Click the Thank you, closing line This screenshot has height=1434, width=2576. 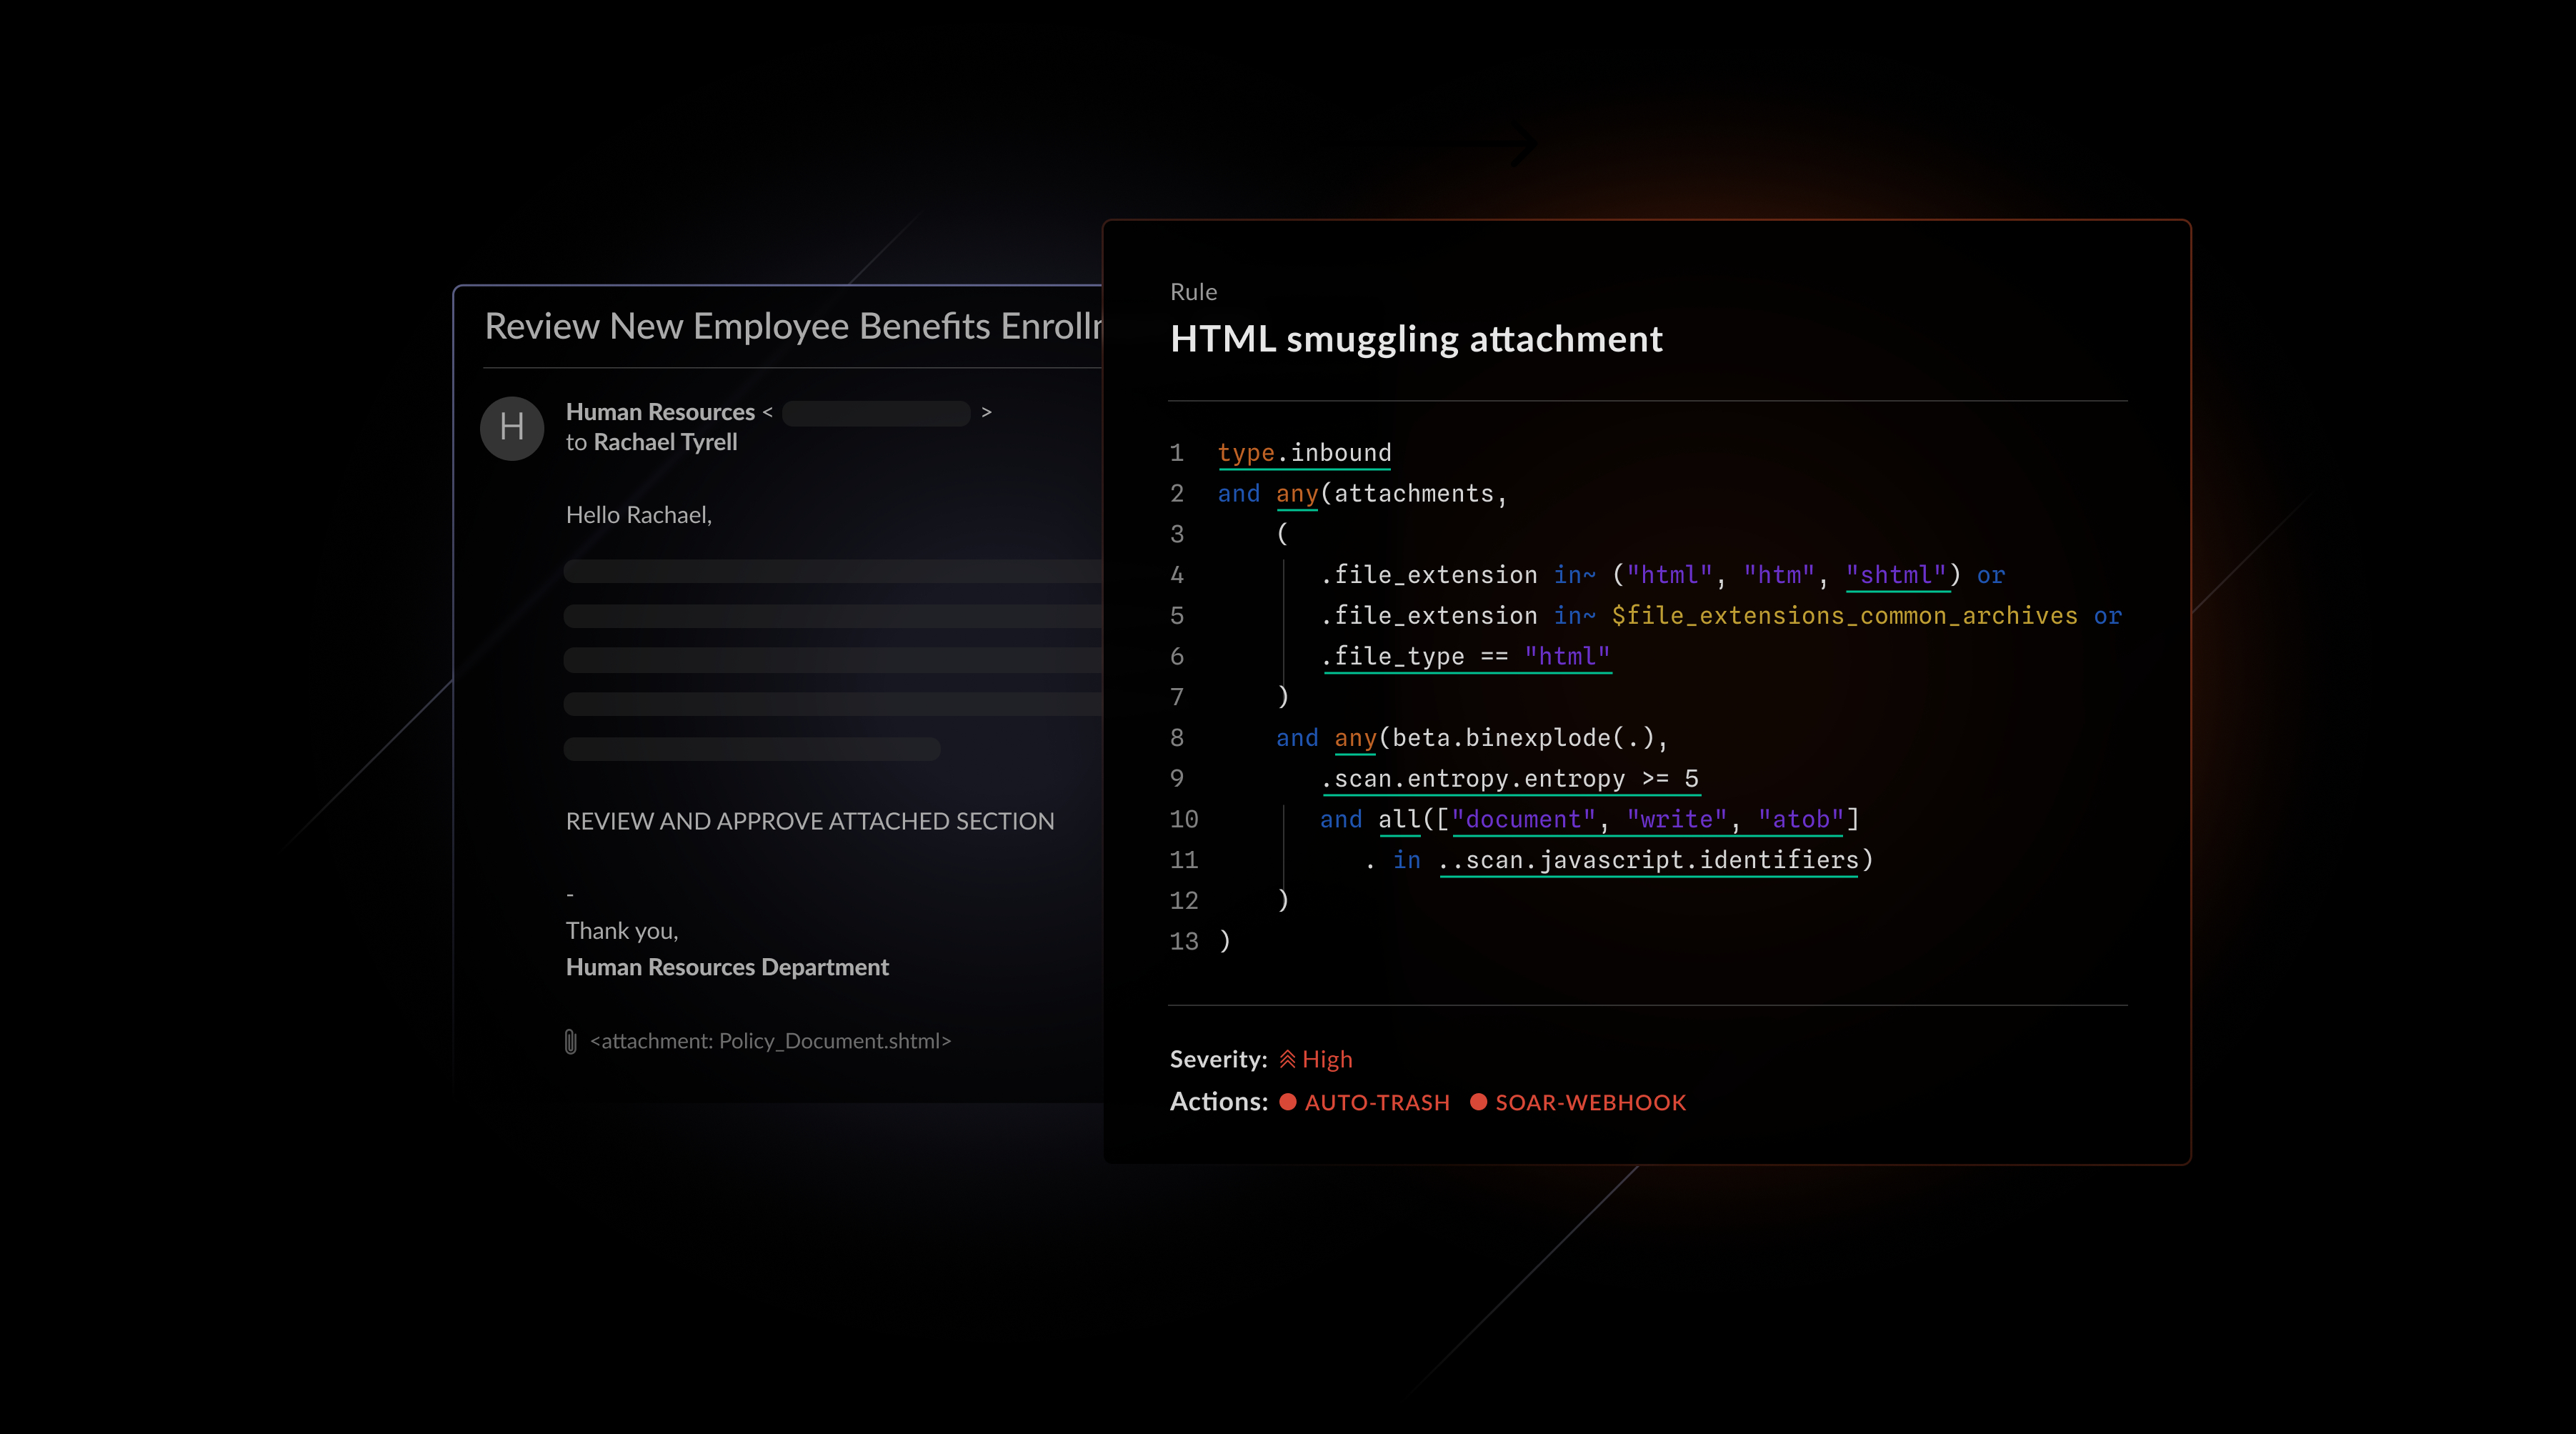(x=622, y=931)
